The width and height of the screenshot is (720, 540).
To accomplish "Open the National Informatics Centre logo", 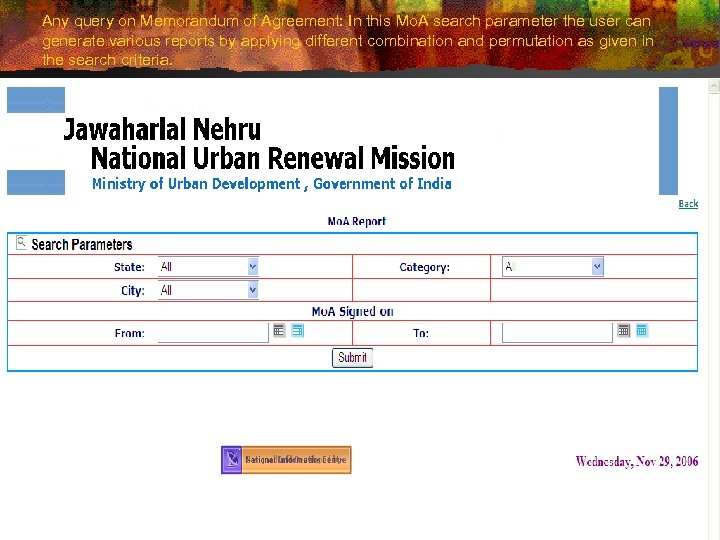I will (286, 460).
